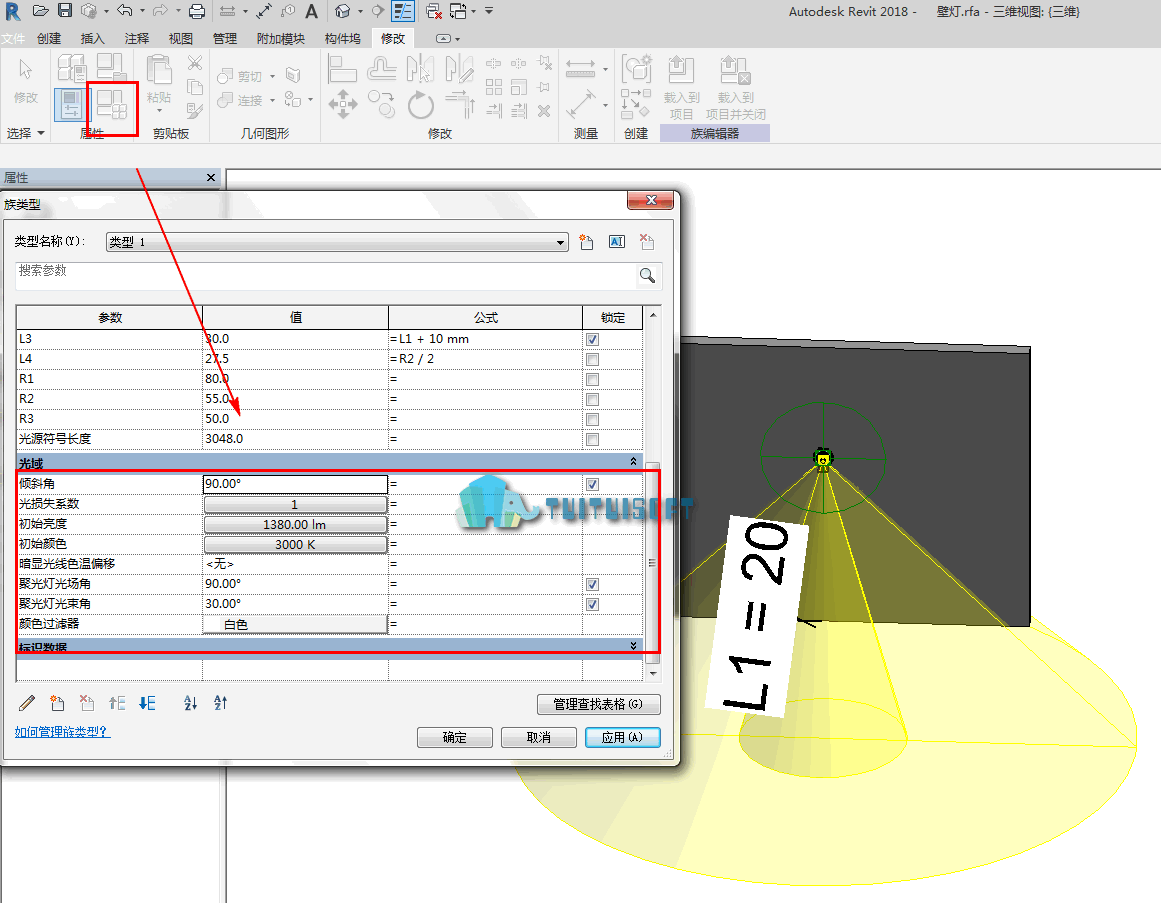Switch to the 插入 ribbon tab

pyautogui.click(x=93, y=38)
